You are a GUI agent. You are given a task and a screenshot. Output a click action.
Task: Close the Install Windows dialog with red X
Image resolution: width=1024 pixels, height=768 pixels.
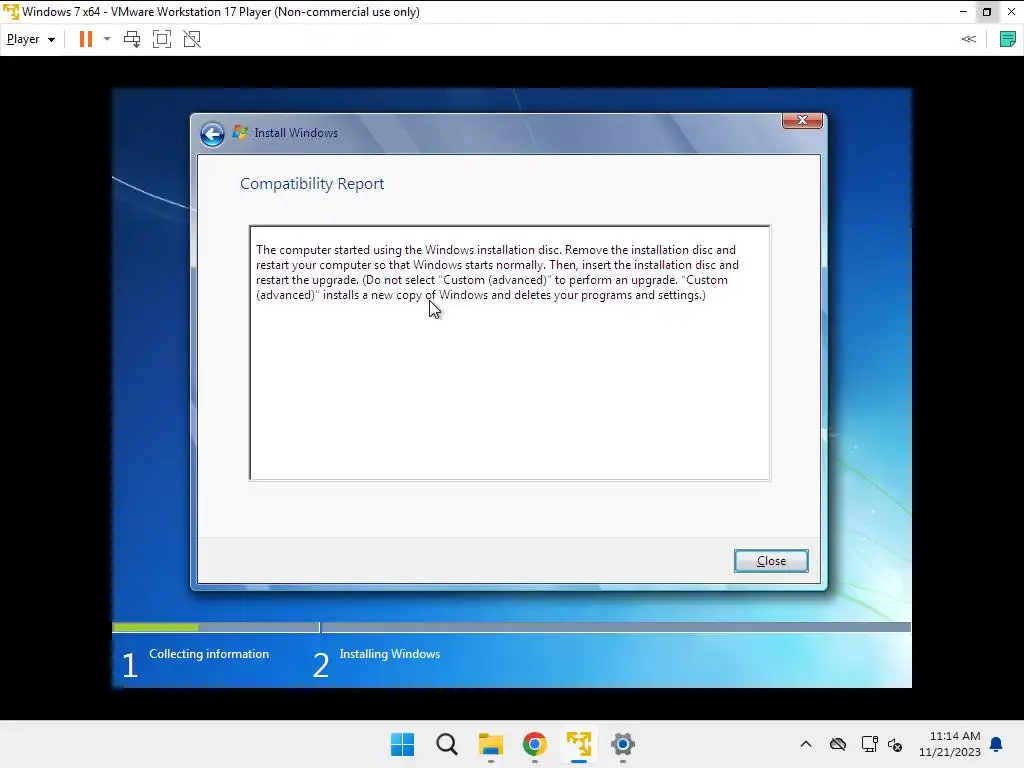click(802, 120)
